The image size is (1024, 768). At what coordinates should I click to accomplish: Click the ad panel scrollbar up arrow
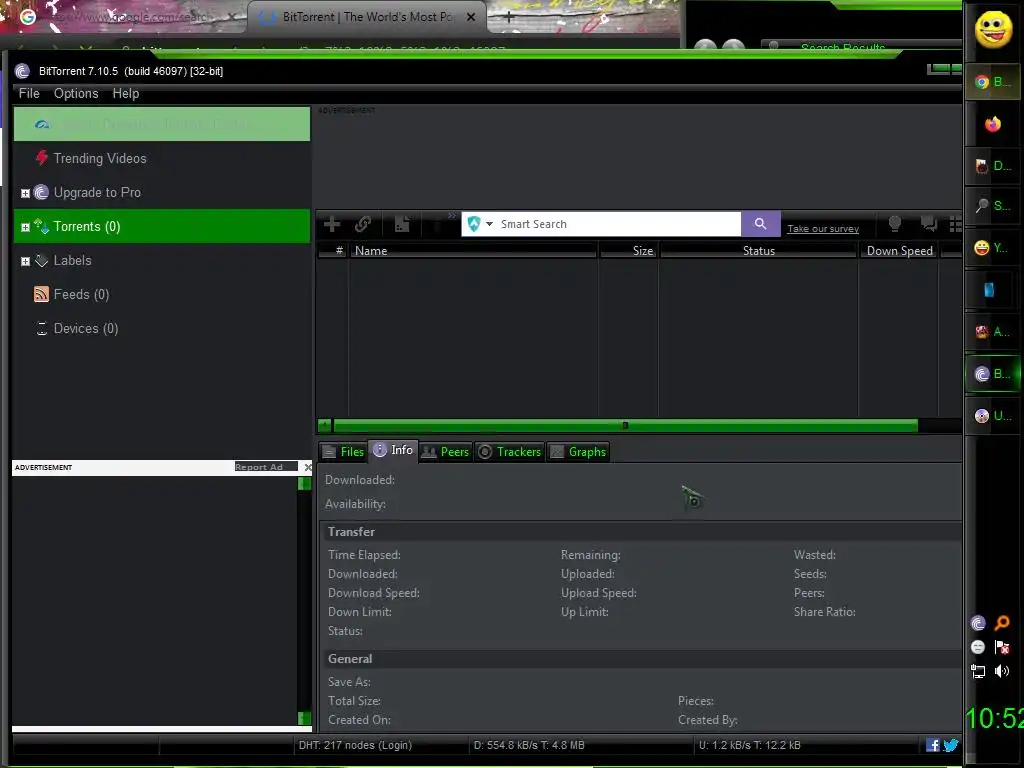[304, 483]
